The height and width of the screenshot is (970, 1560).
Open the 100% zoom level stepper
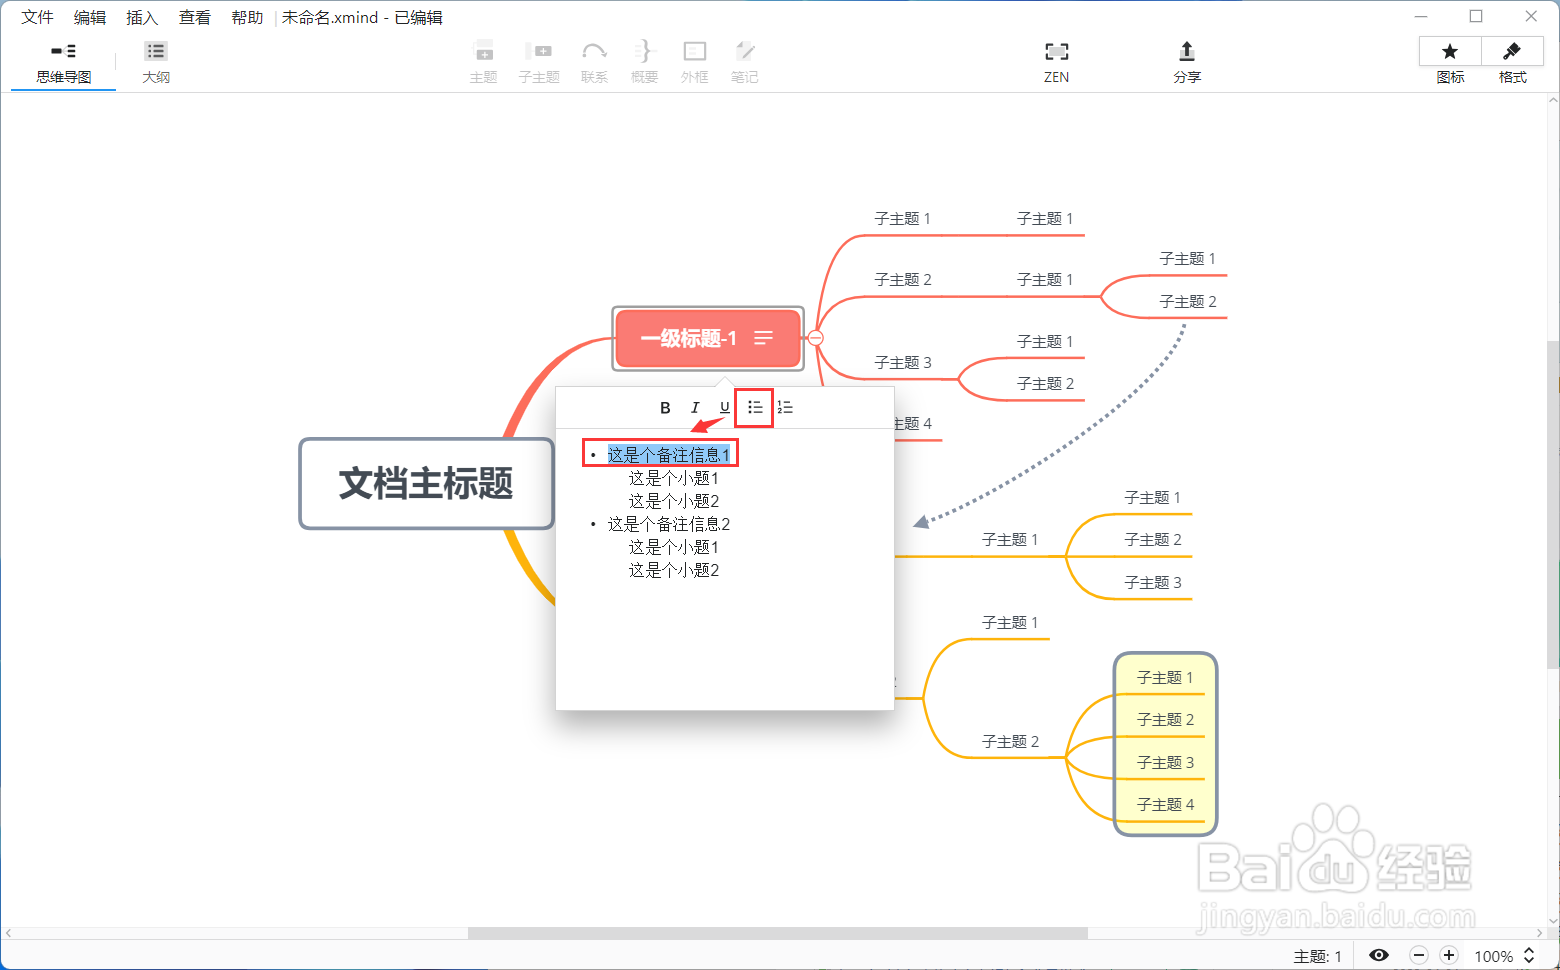click(x=1529, y=955)
